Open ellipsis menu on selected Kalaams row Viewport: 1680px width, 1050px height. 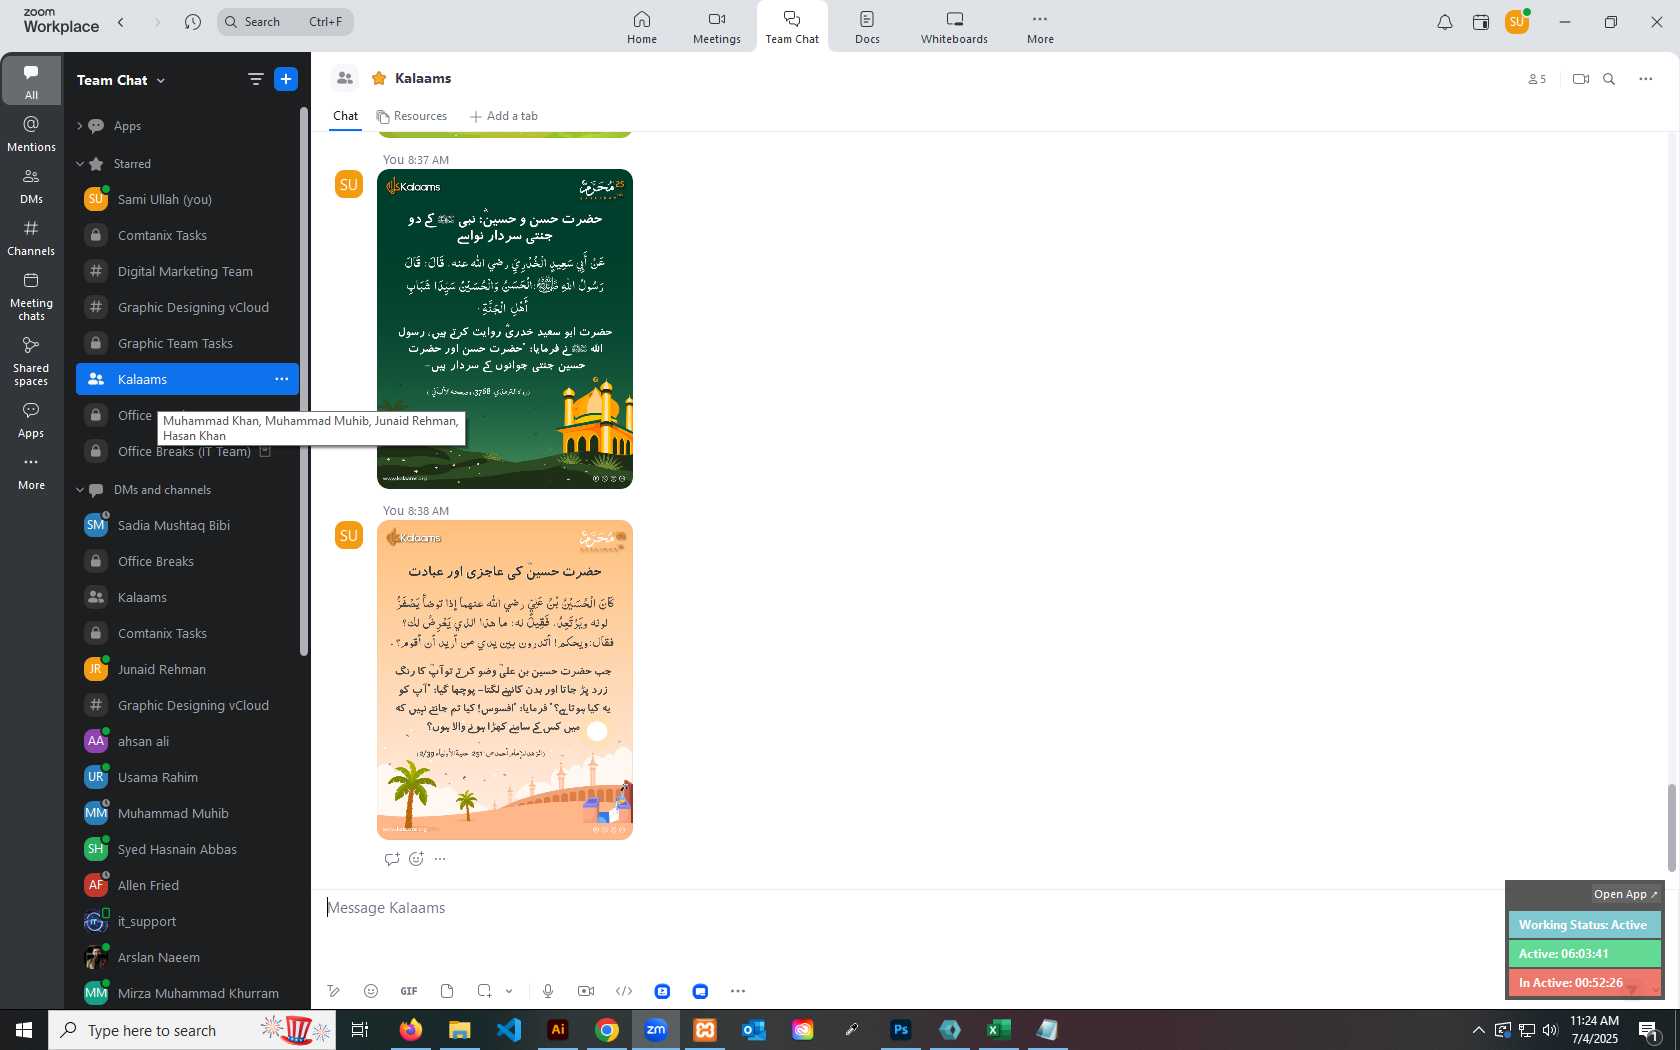click(x=282, y=379)
